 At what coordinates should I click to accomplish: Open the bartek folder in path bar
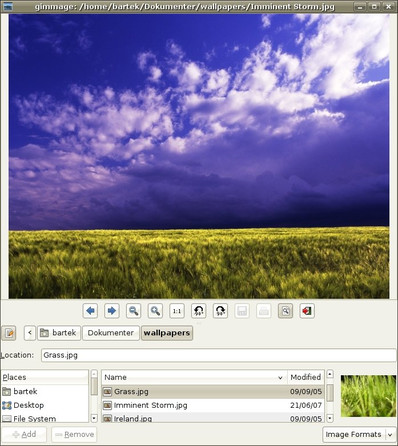tap(59, 333)
